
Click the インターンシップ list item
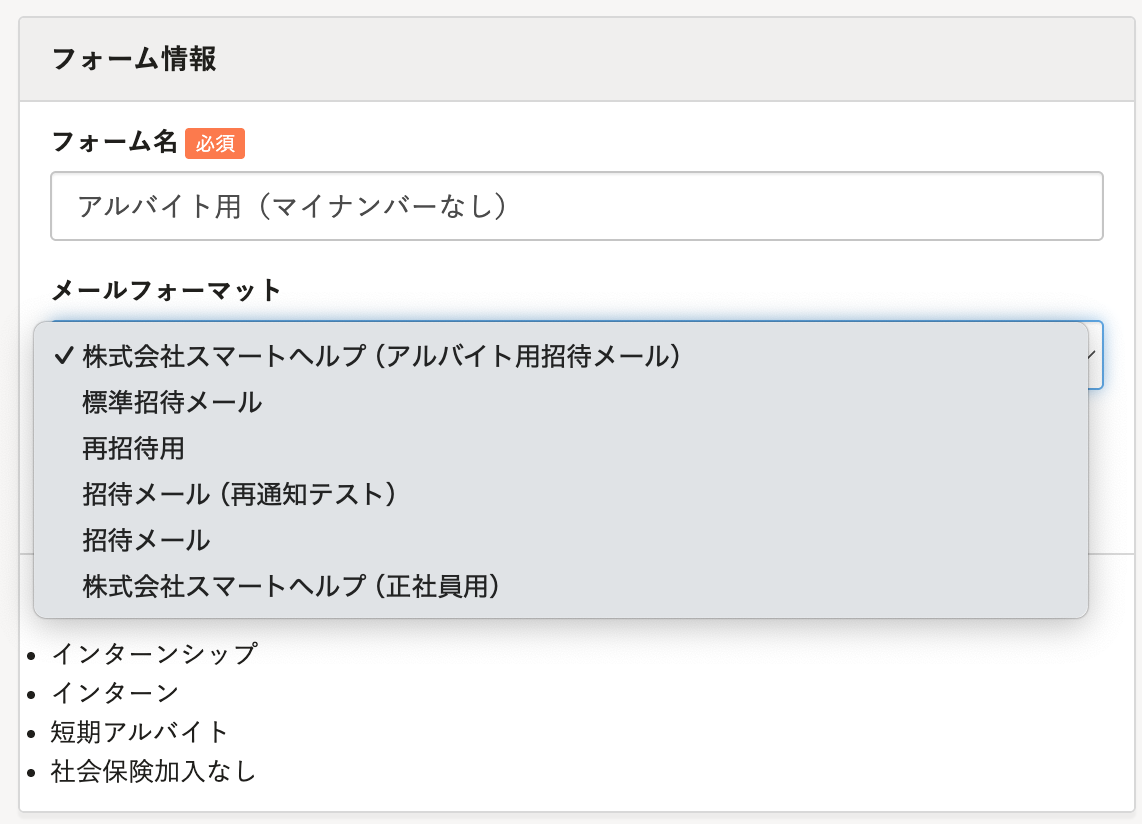click(x=154, y=654)
